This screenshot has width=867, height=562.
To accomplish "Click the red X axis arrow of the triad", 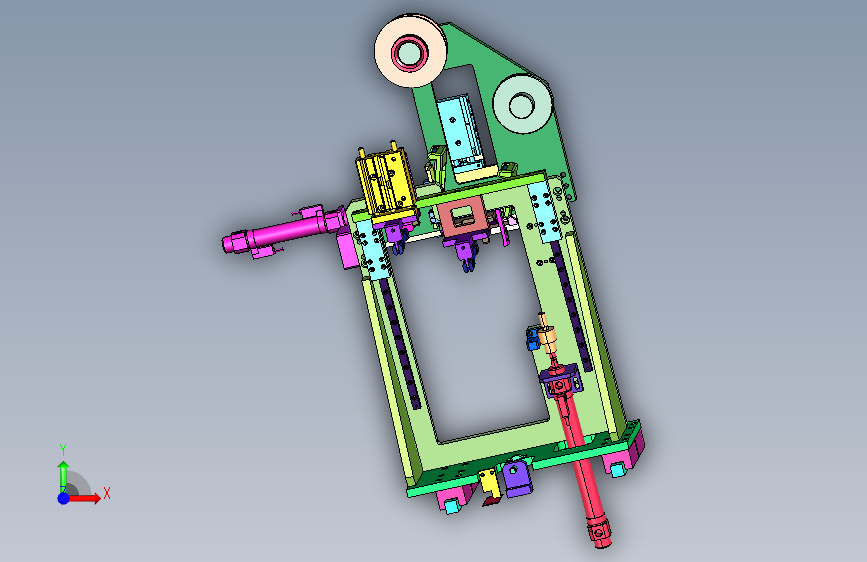I will coord(84,498).
